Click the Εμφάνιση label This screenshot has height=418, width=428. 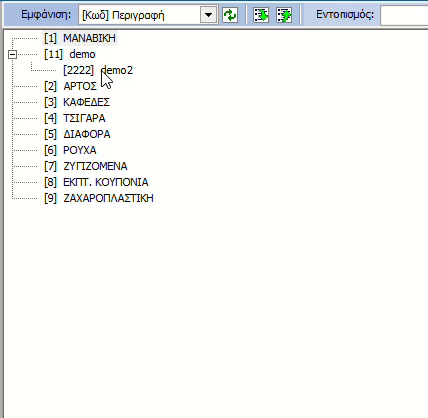46,15
